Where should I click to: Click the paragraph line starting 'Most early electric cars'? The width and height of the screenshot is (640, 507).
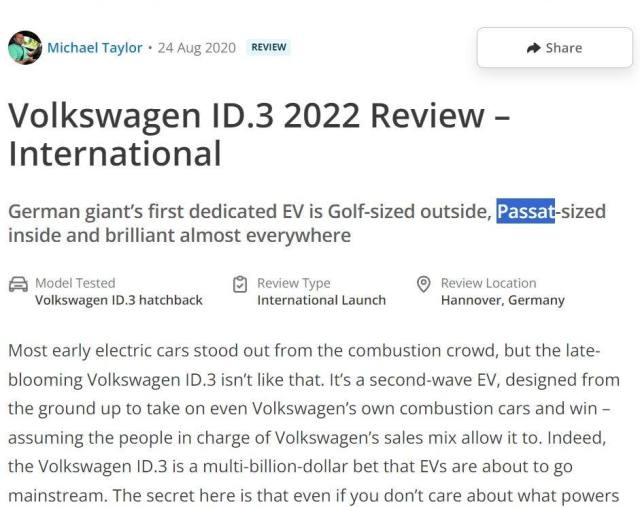pyautogui.click(x=304, y=351)
